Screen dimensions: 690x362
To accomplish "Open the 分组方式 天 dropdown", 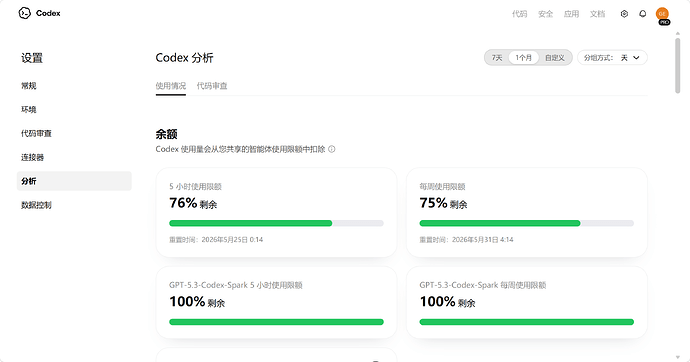I will point(612,58).
